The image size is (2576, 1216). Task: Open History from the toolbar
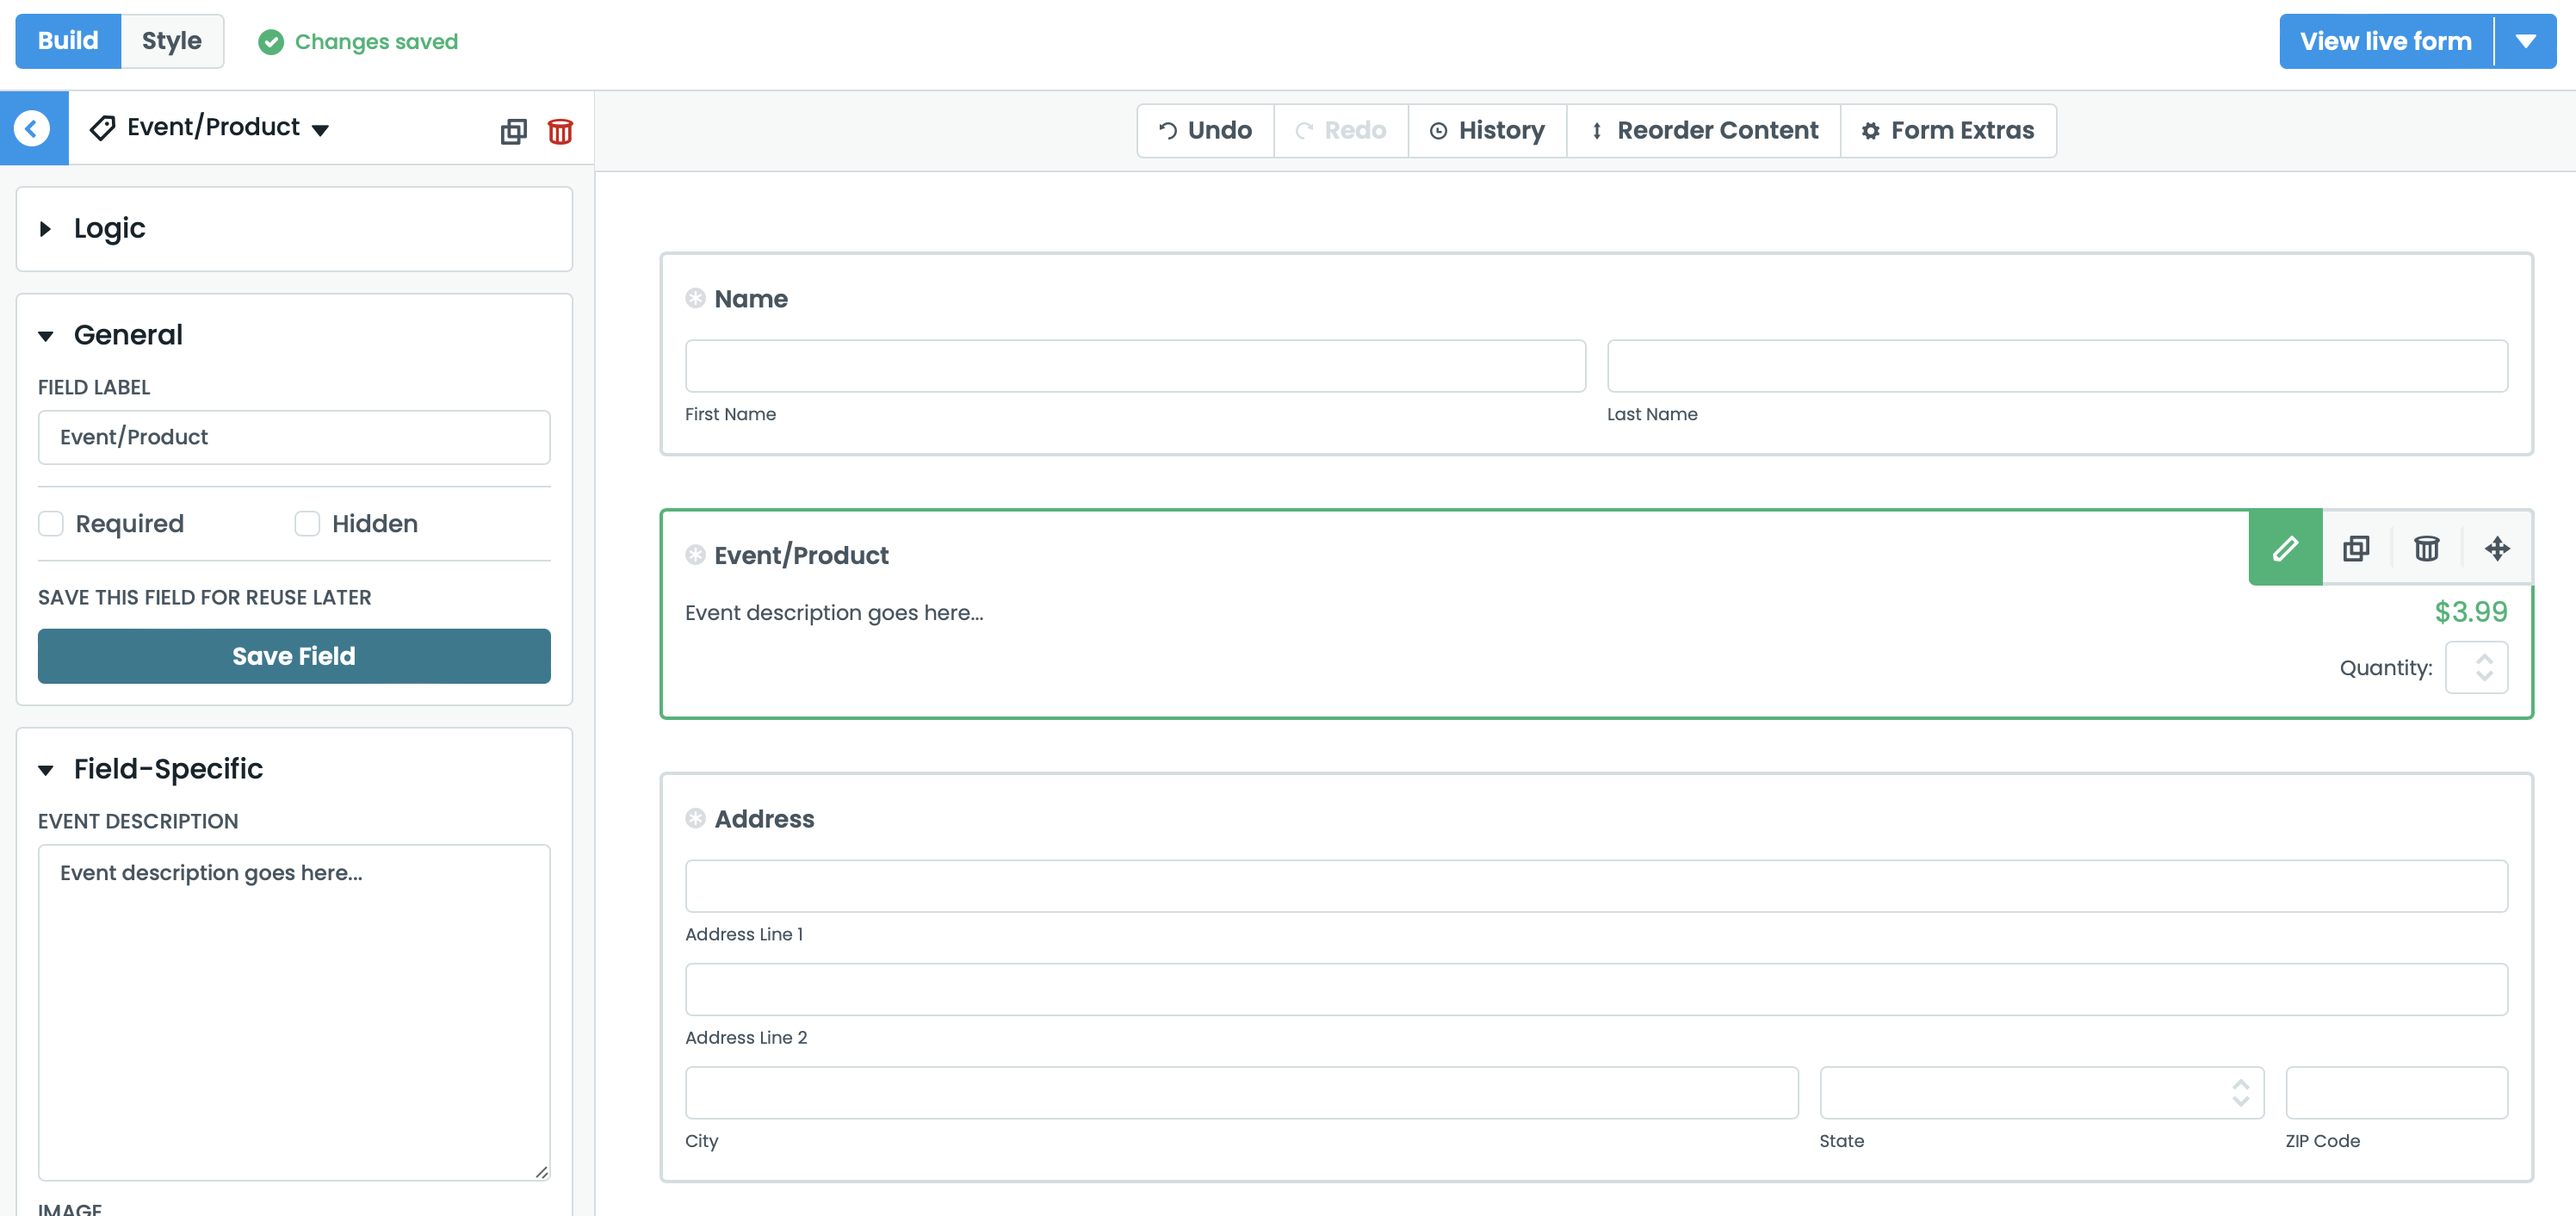[1487, 130]
